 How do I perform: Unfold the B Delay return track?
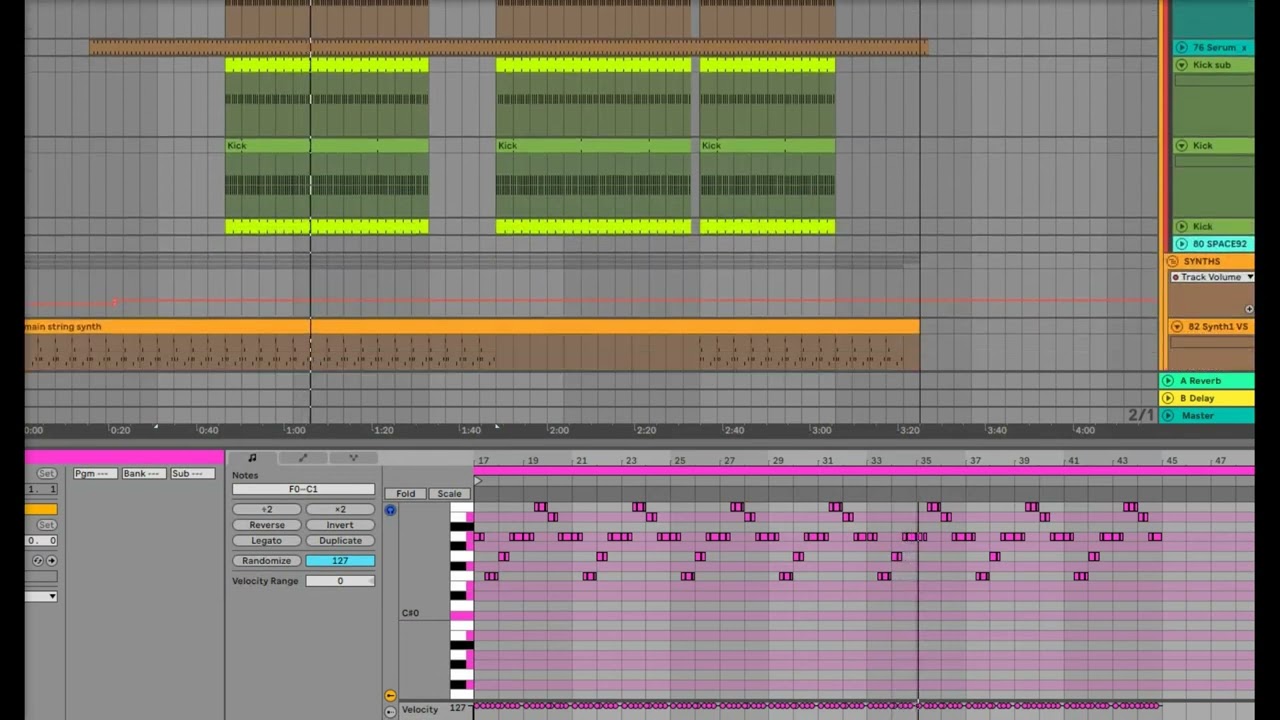[x=1167, y=398]
